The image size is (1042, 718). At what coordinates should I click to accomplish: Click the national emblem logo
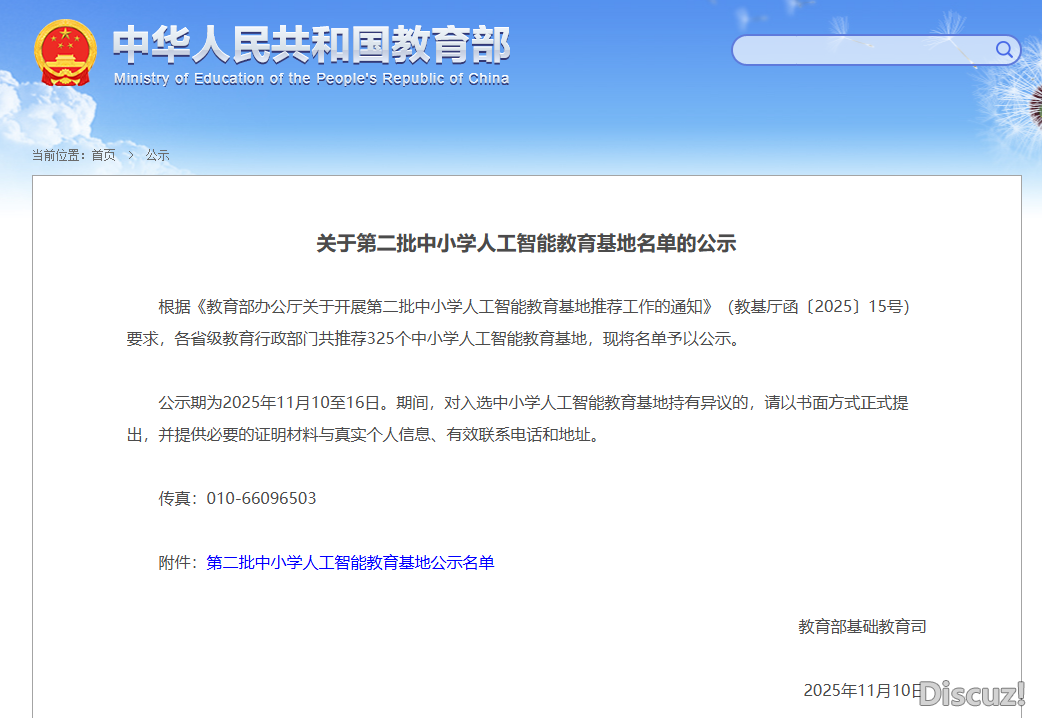pyautogui.click(x=65, y=49)
